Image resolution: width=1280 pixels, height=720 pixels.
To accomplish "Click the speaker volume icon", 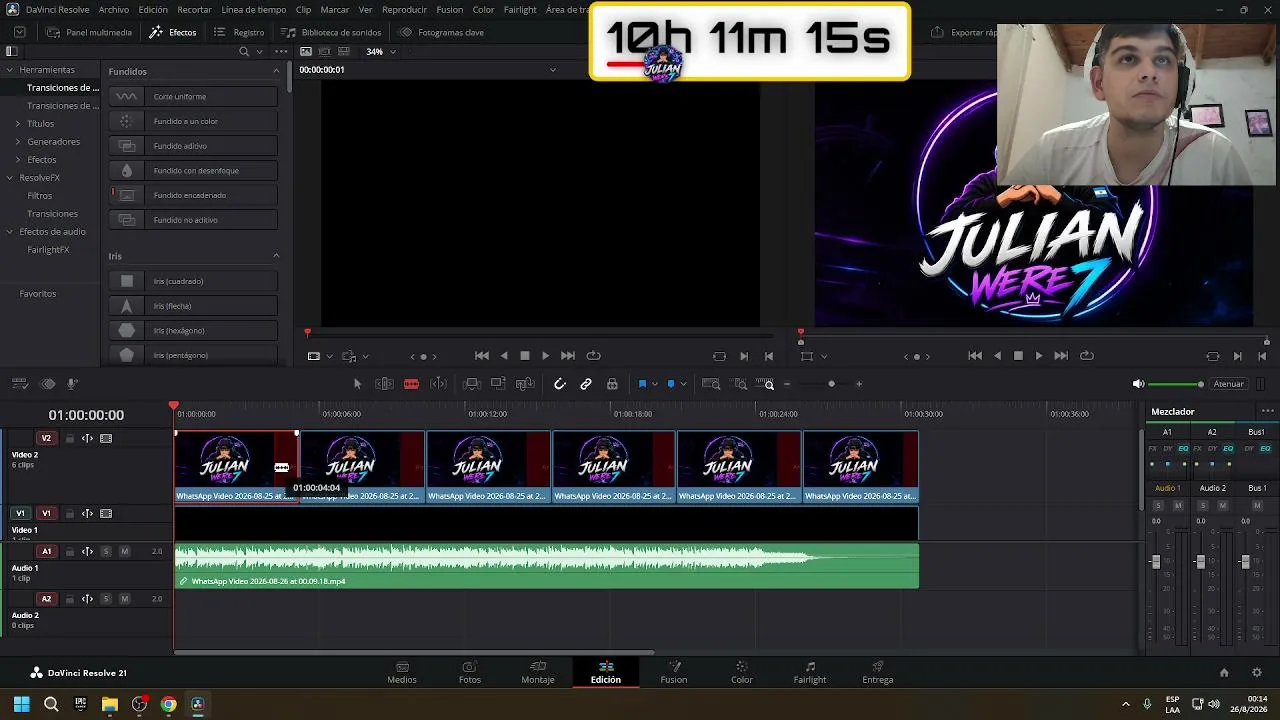I will 1138,384.
